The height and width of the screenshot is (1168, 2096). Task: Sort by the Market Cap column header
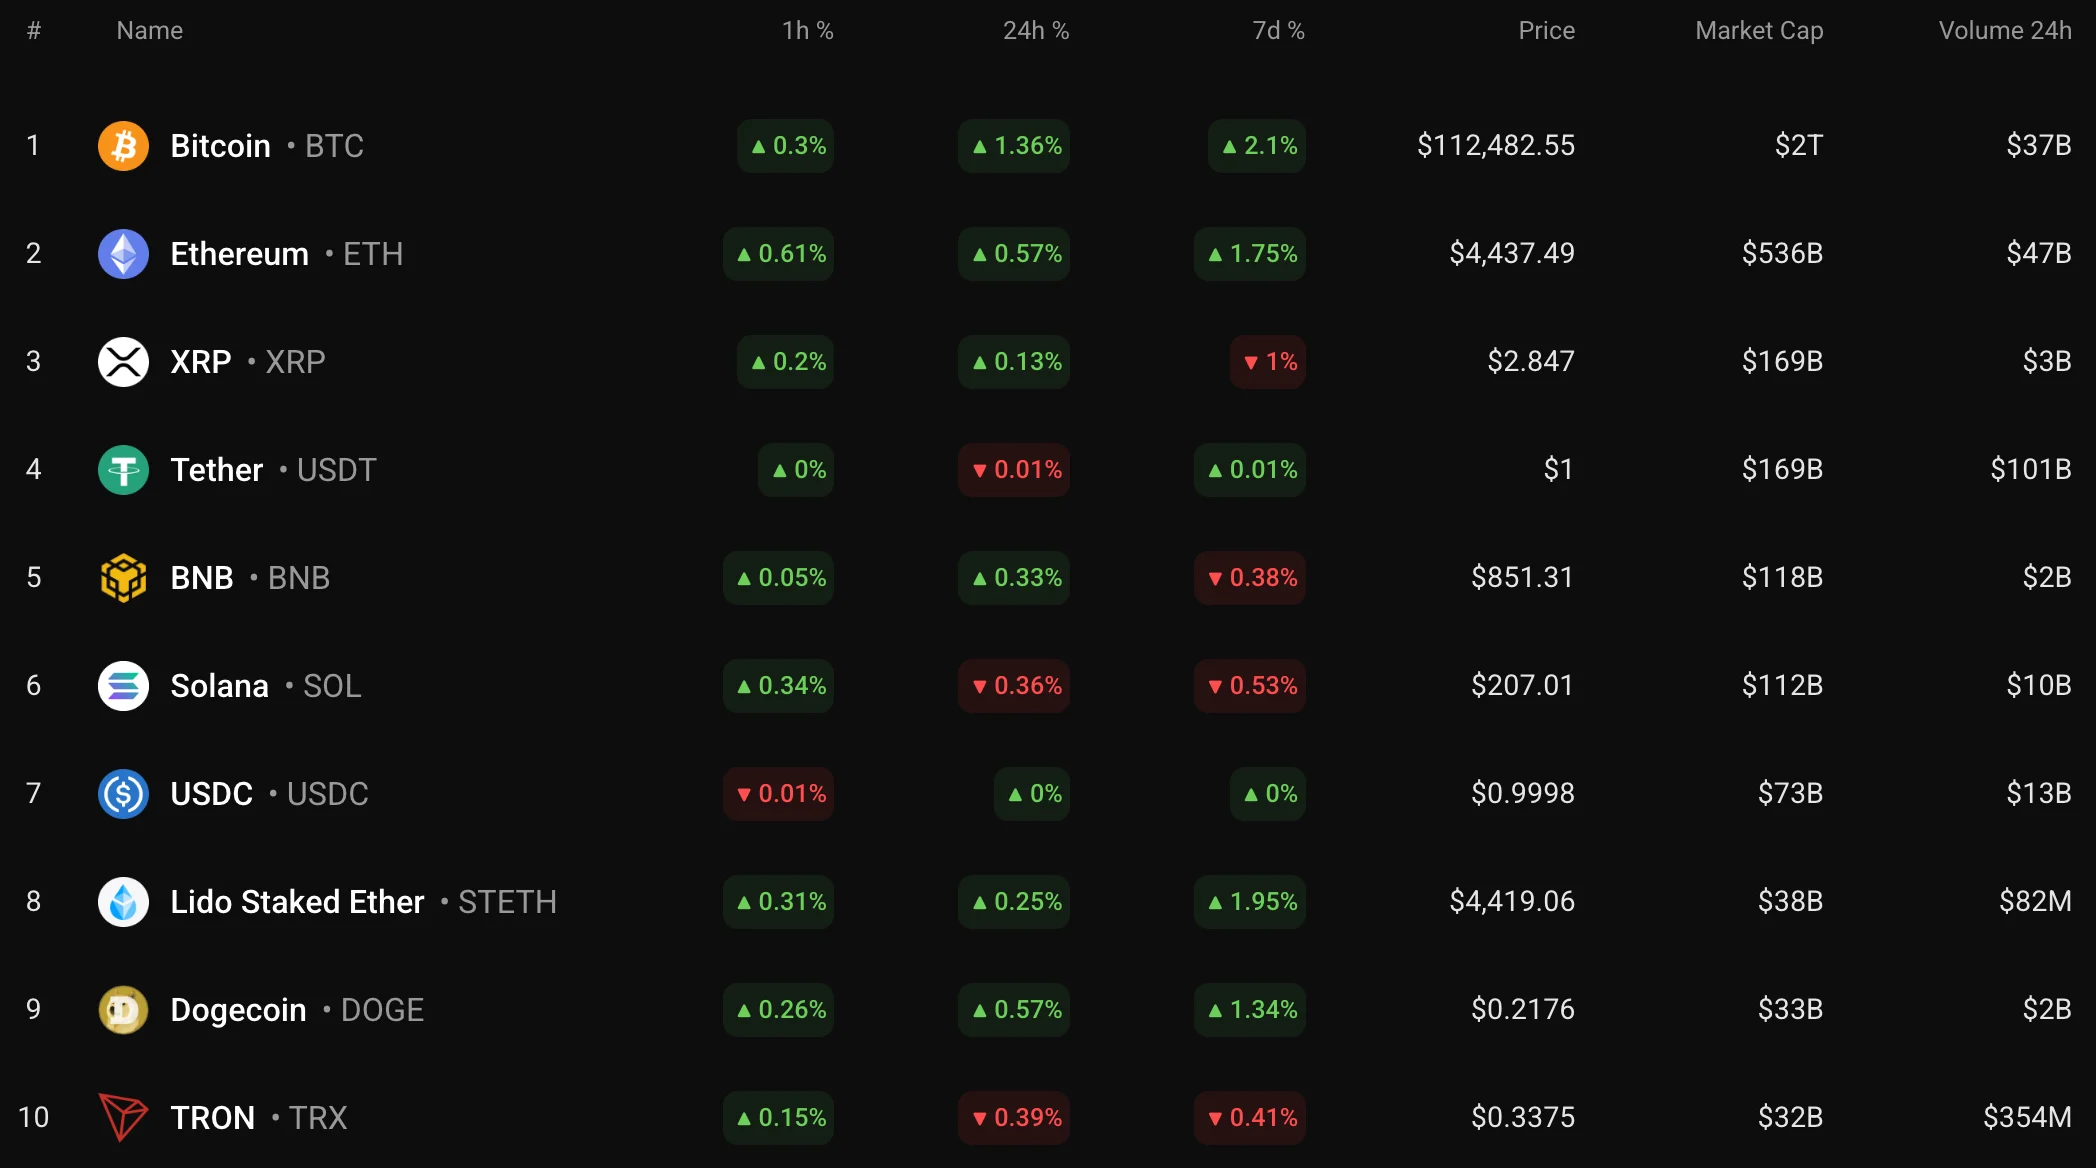(1759, 31)
